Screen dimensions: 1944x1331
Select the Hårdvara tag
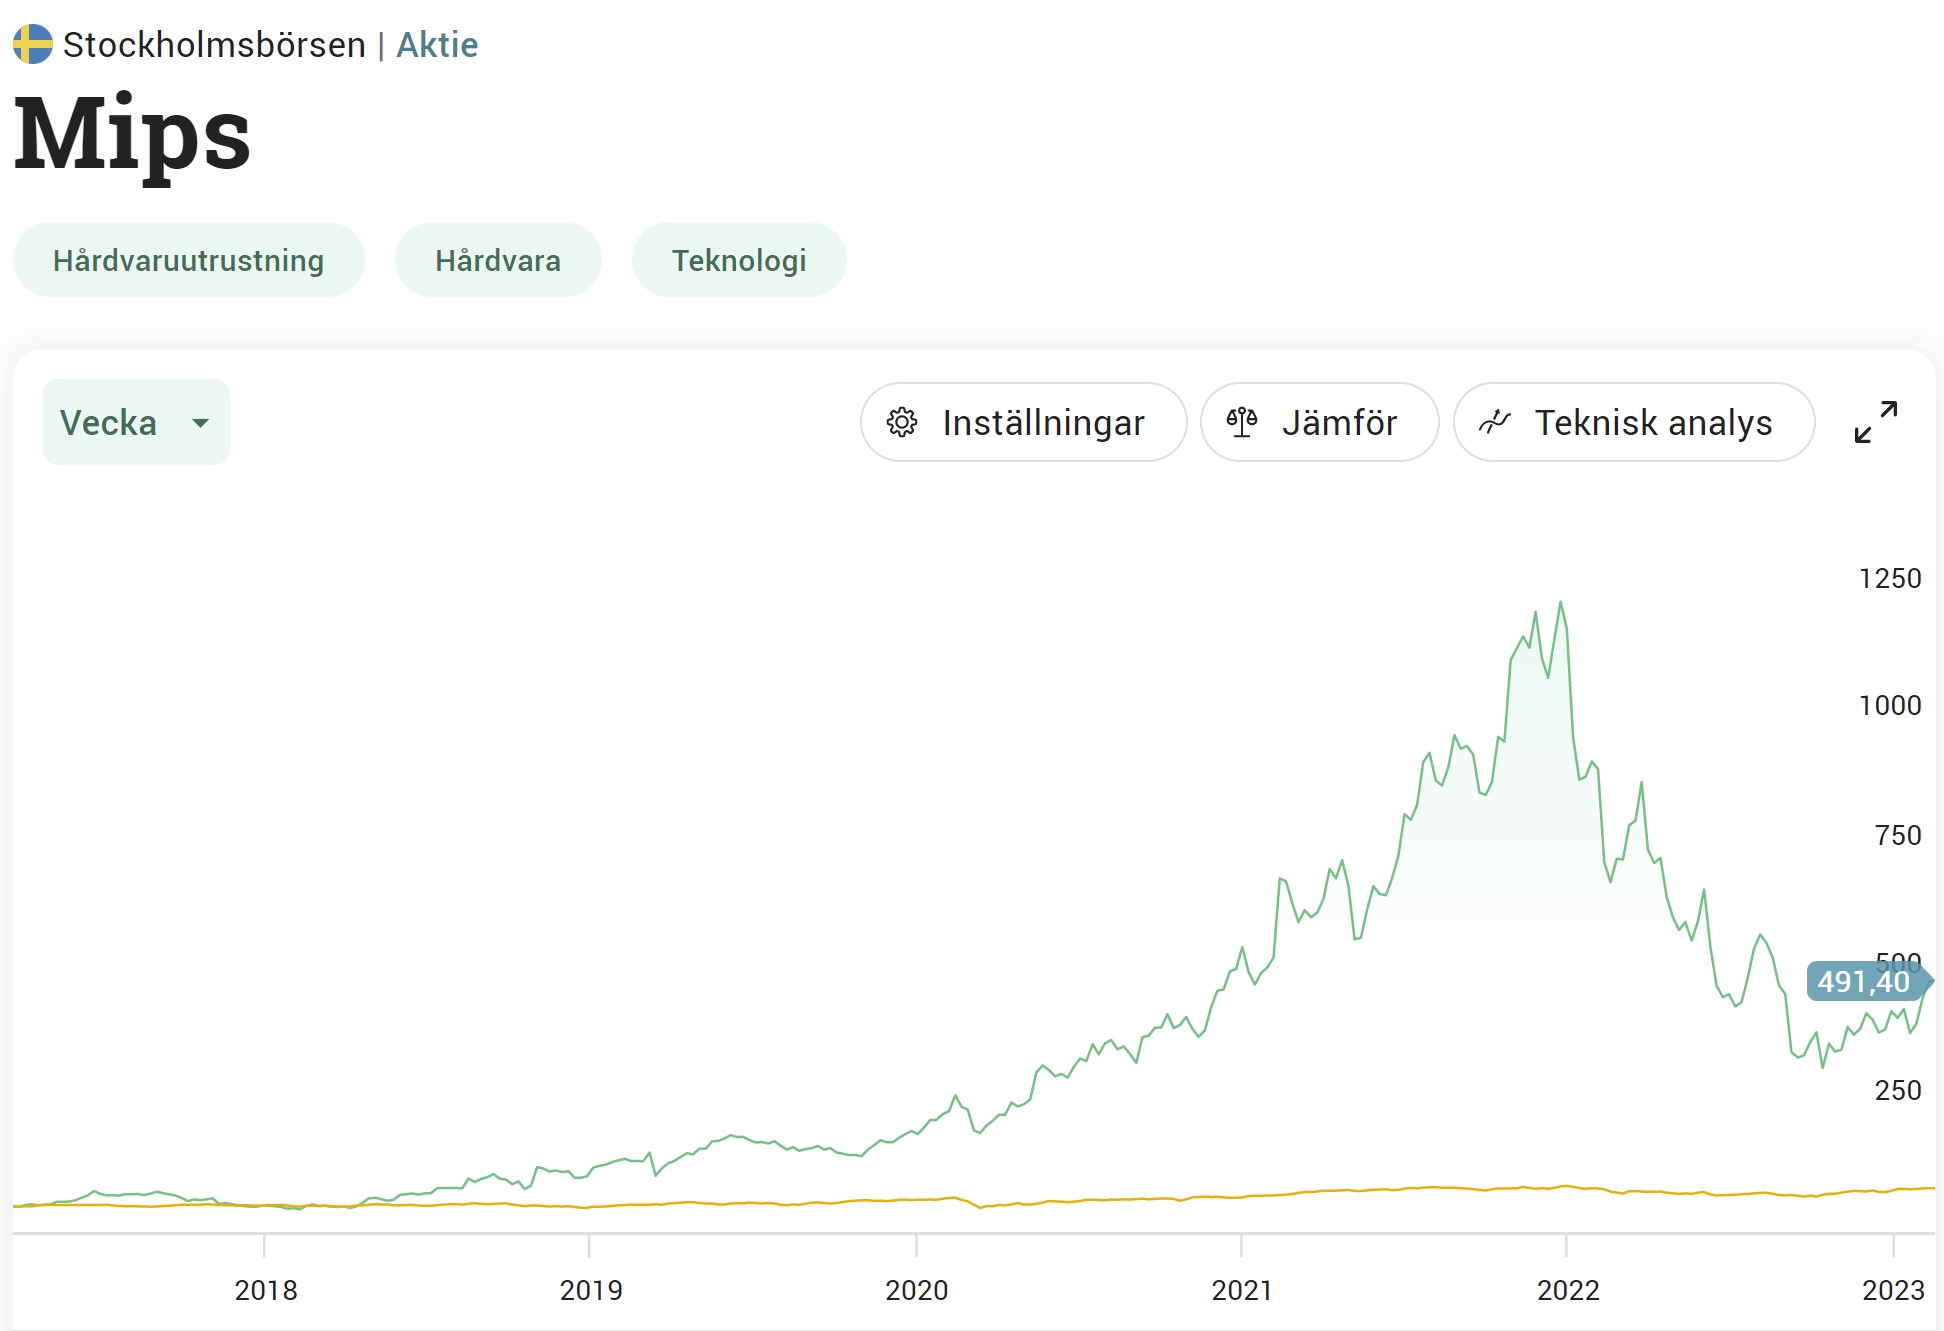click(x=498, y=261)
